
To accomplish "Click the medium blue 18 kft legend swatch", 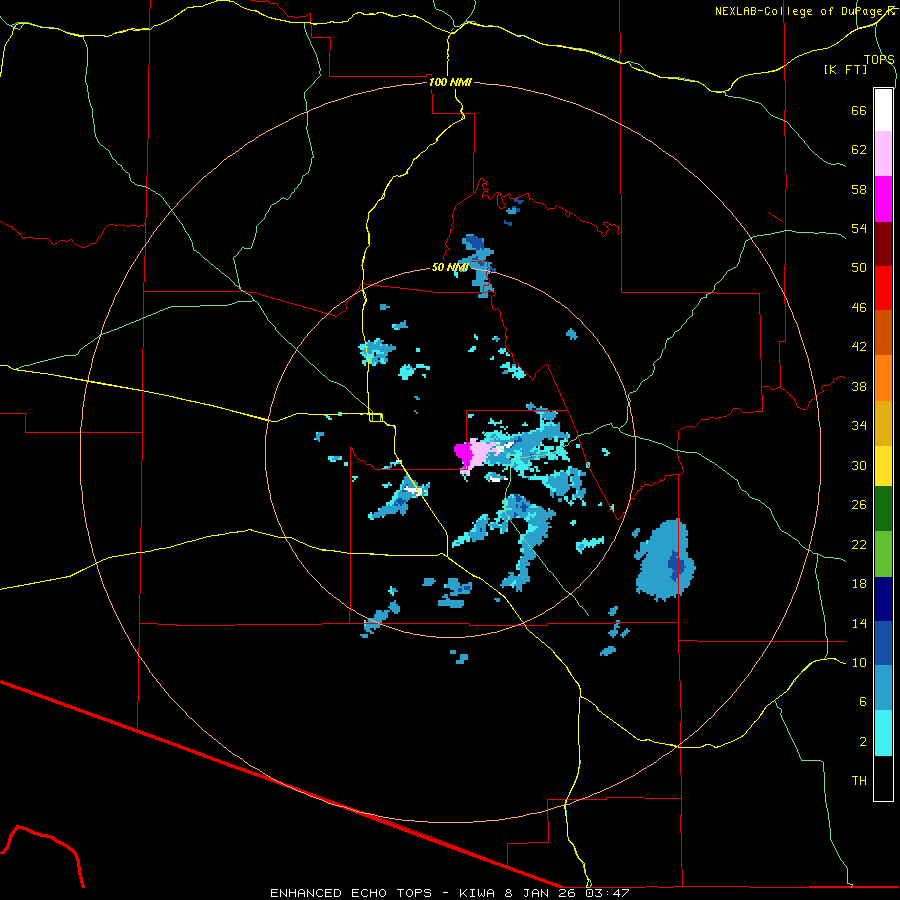I will [x=883, y=643].
